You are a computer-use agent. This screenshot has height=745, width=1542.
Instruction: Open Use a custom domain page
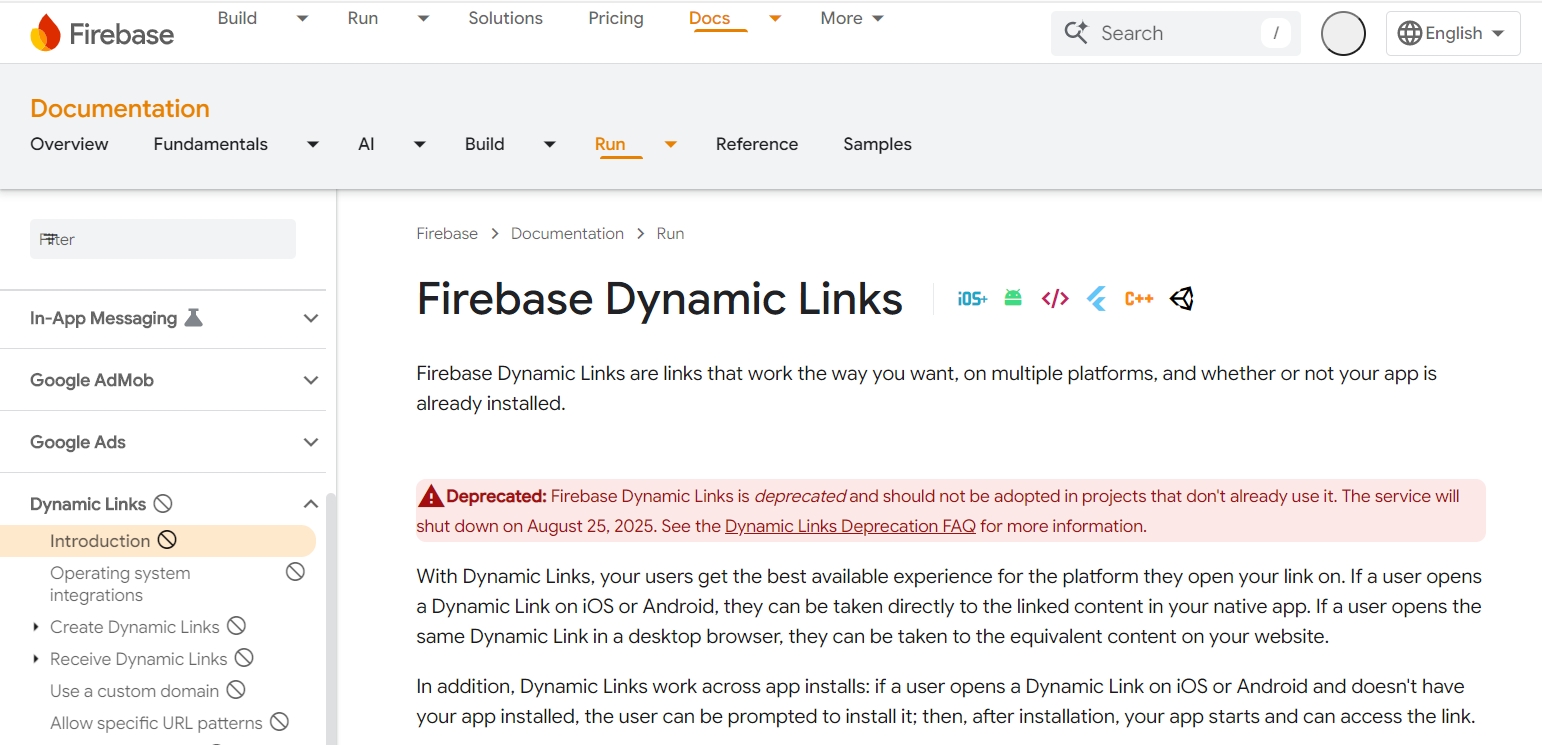(134, 691)
